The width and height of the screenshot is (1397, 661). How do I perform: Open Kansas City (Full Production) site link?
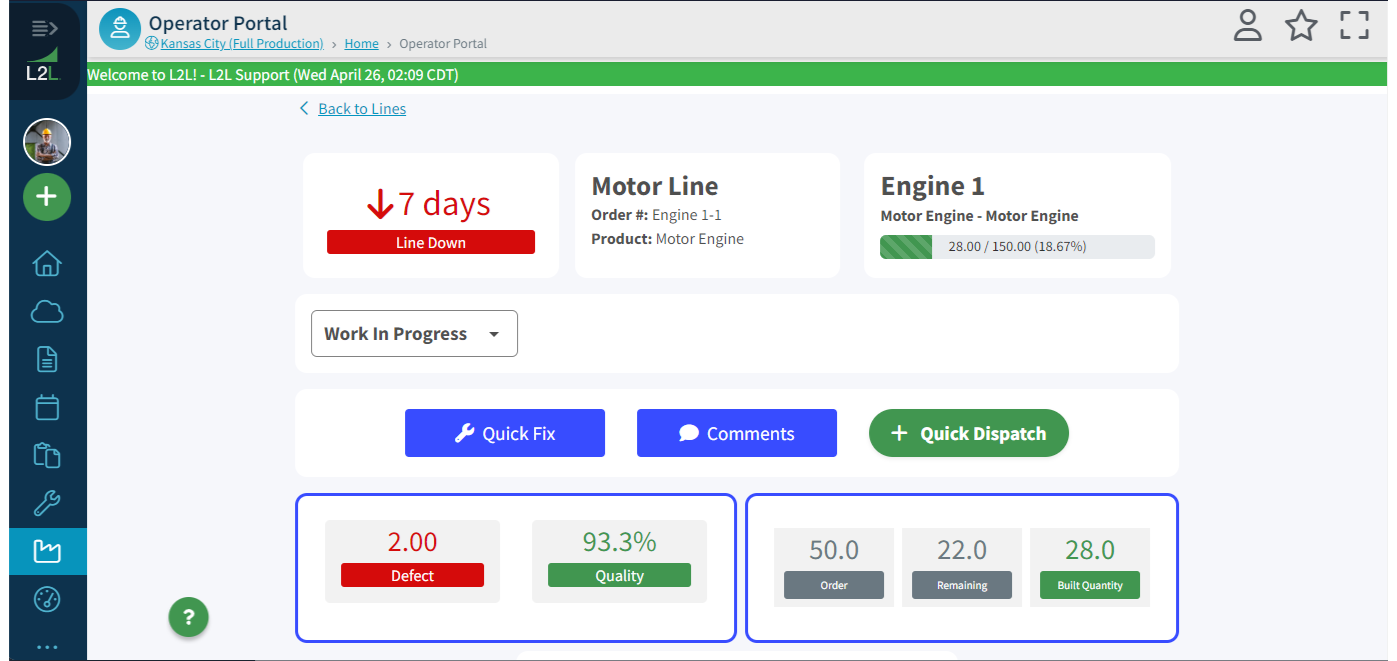[242, 44]
